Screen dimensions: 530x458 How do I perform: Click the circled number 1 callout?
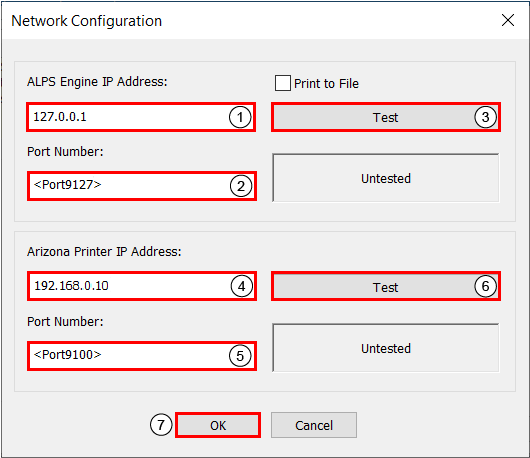click(x=240, y=117)
